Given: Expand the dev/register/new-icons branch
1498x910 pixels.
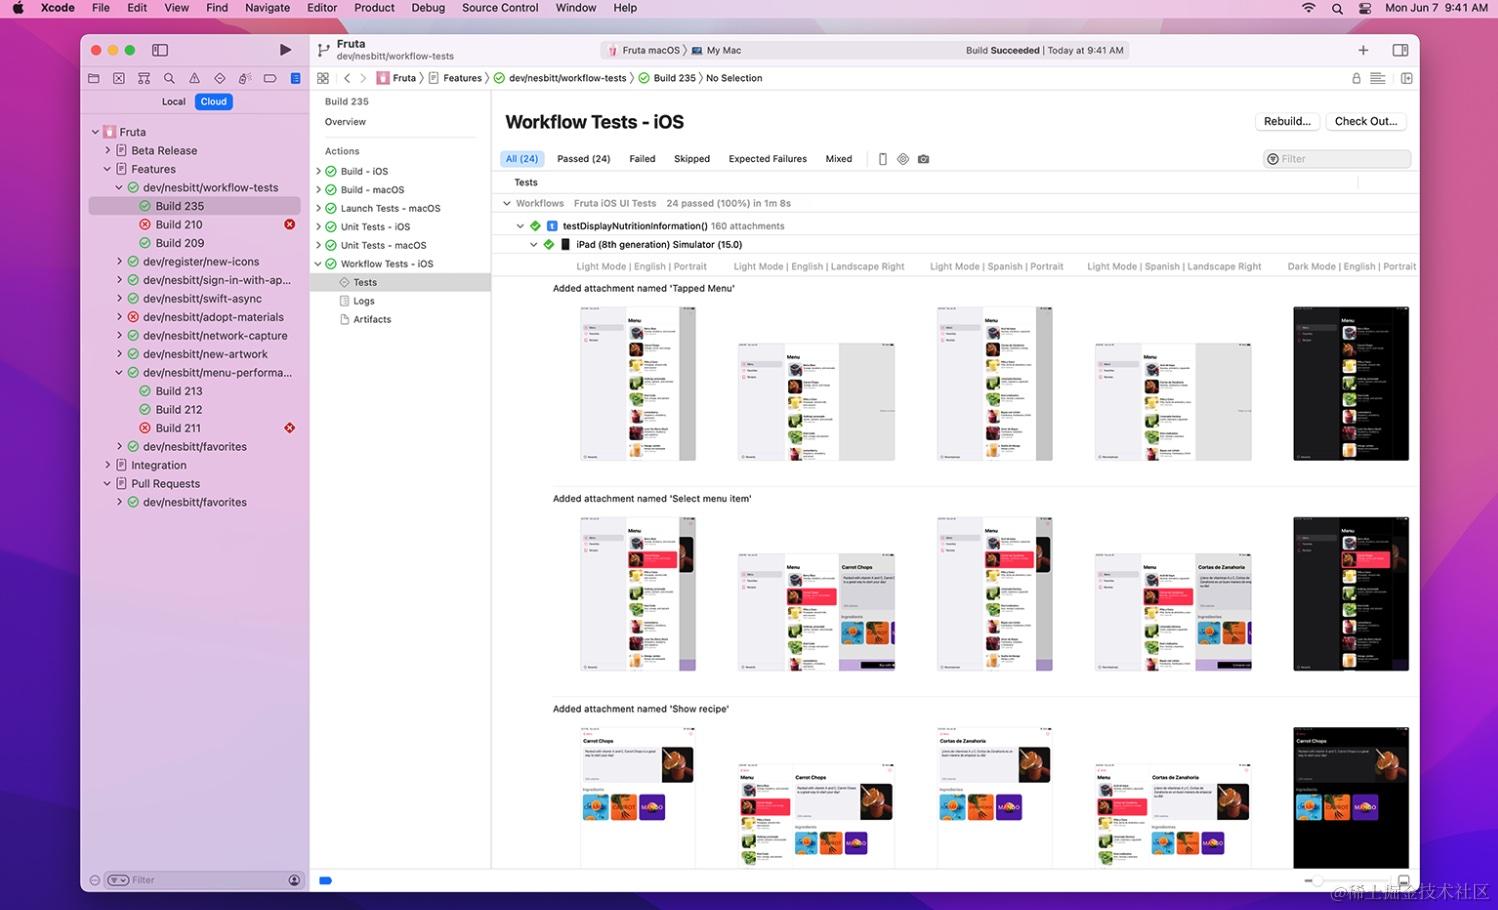Looking at the screenshot, I should click(119, 261).
